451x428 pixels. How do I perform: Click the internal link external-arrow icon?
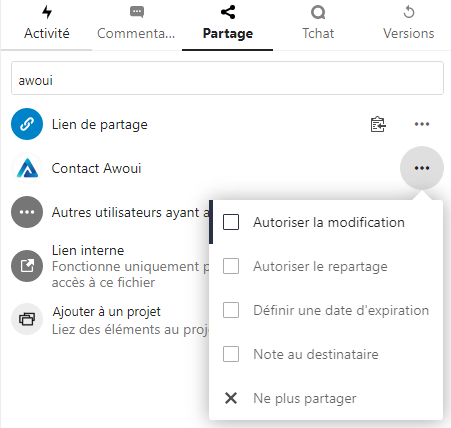tap(27, 266)
